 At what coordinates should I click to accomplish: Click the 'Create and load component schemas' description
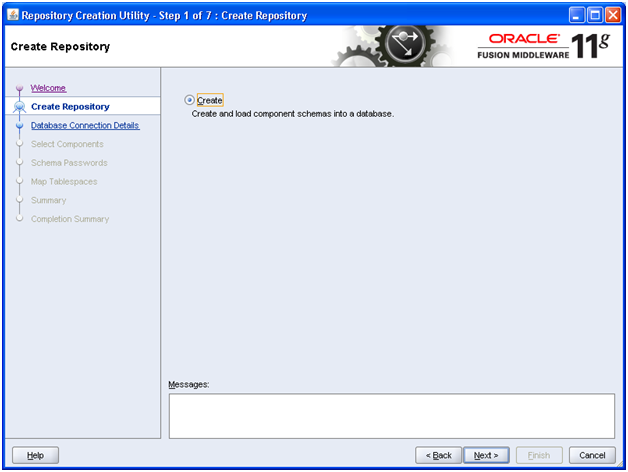coord(293,114)
